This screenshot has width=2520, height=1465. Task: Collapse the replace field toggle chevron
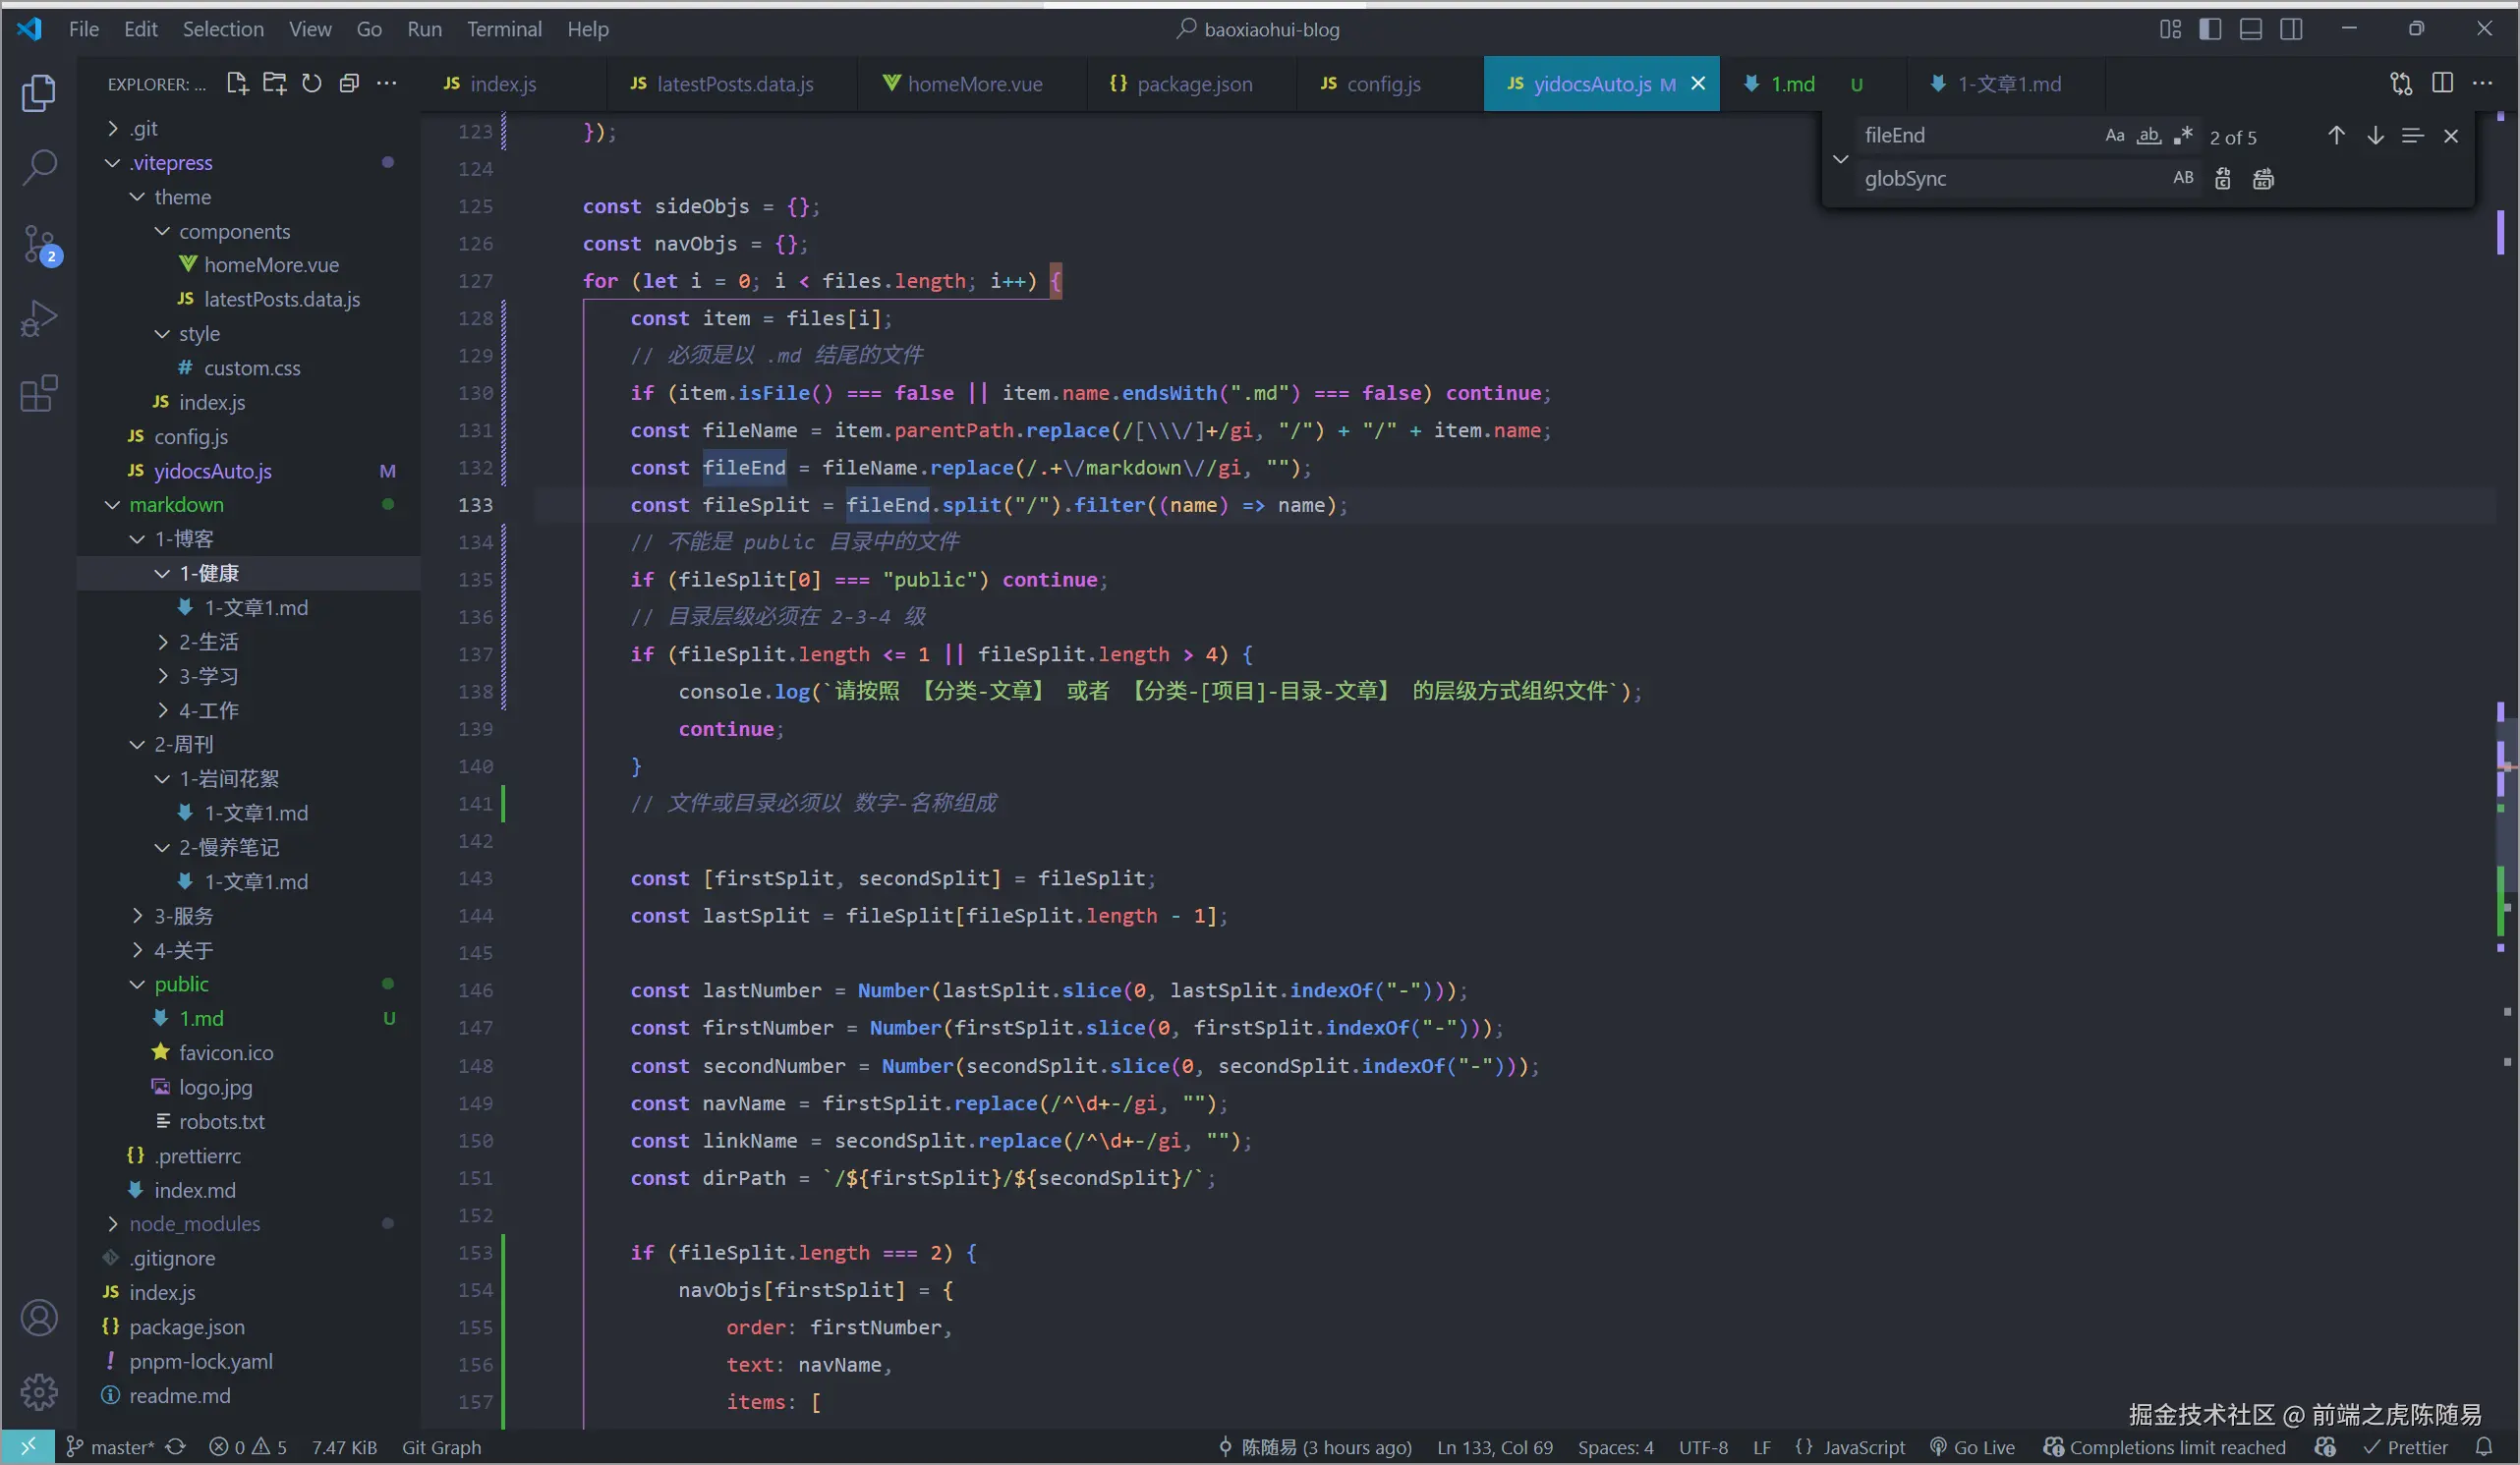coord(1840,158)
